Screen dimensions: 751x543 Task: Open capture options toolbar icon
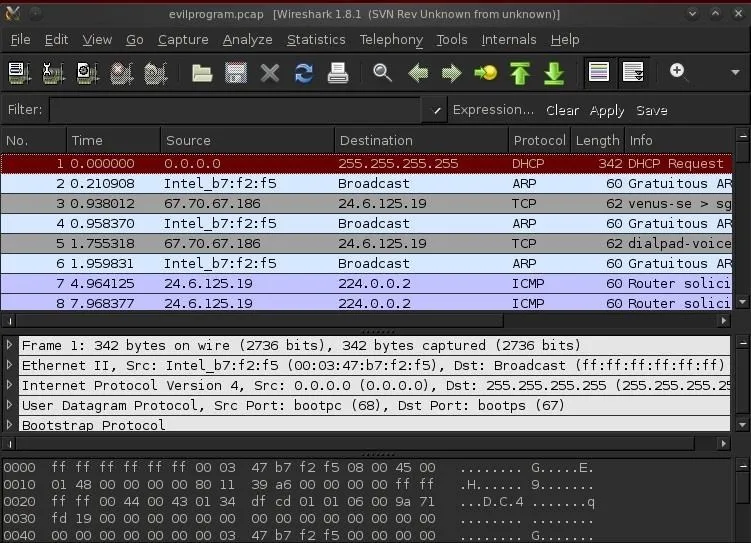[54, 73]
